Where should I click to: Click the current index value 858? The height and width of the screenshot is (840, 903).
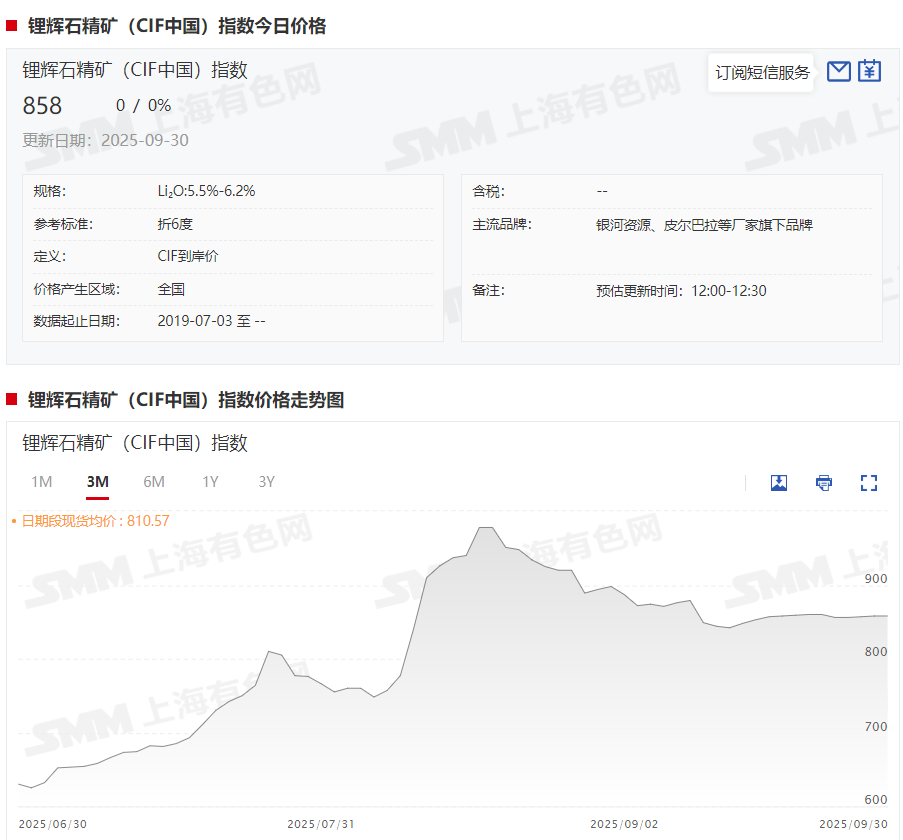click(43, 106)
